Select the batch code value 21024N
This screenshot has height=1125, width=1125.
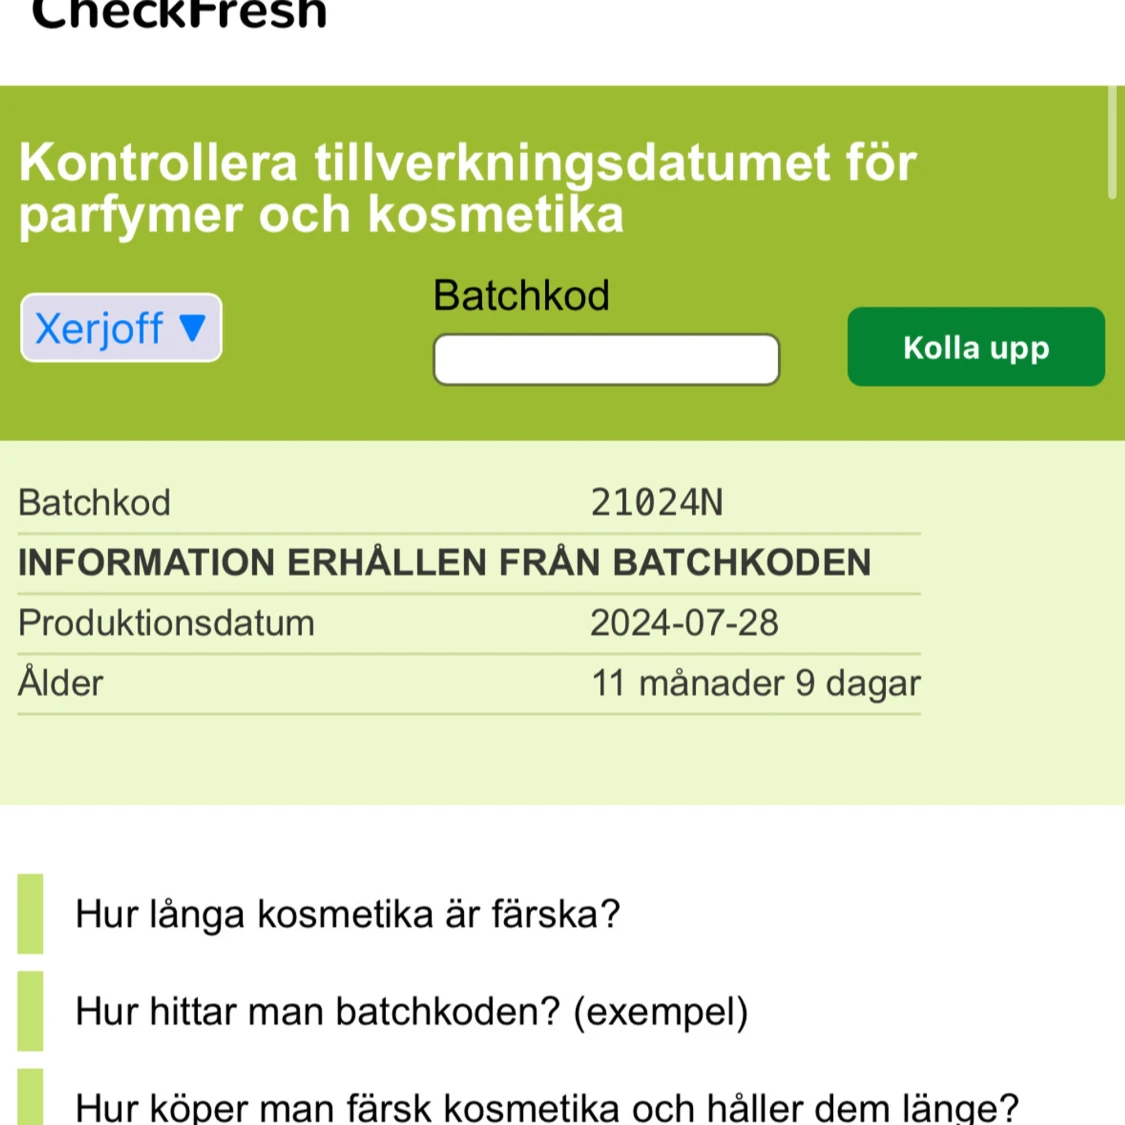click(656, 503)
